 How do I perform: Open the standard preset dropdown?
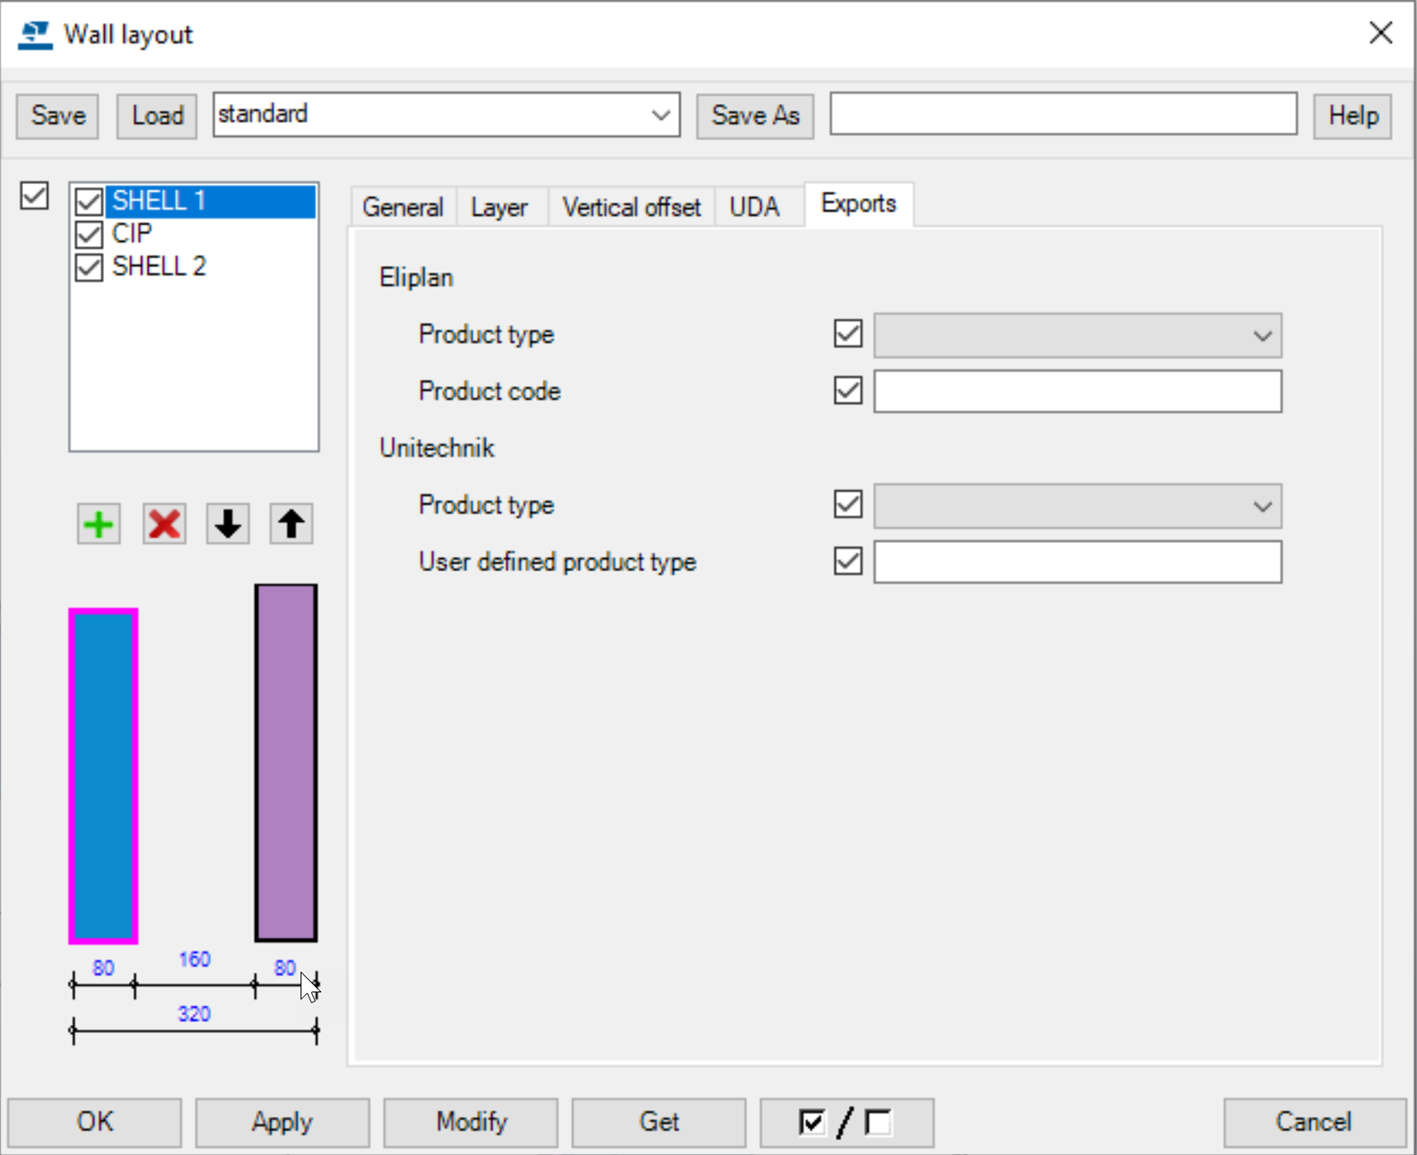660,115
